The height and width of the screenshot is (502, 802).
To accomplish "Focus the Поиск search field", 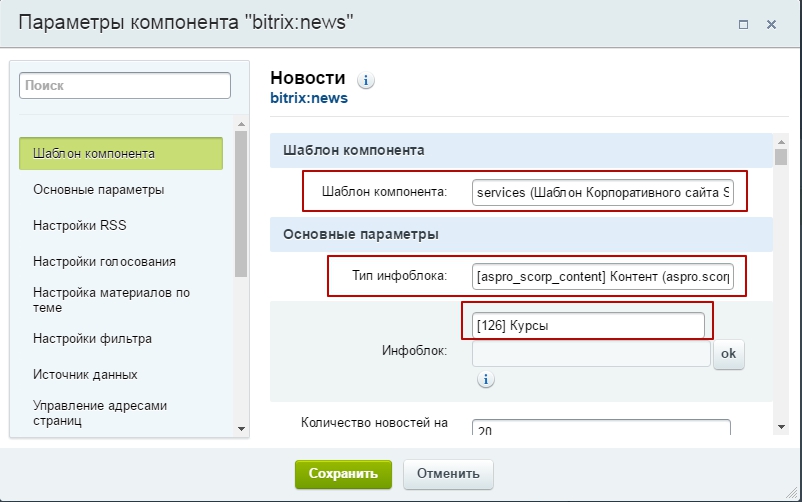I will [125, 86].
